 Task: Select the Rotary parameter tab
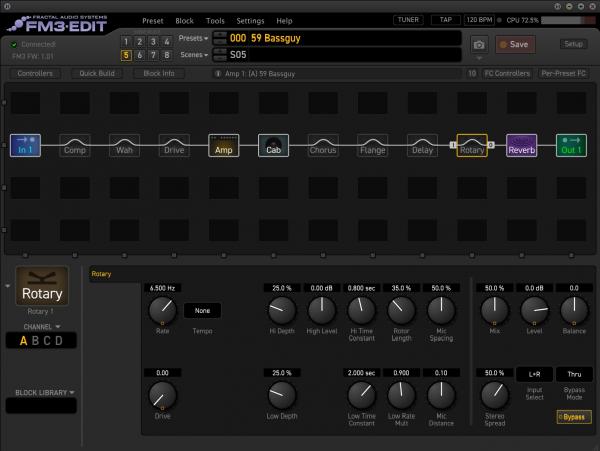click(x=101, y=274)
